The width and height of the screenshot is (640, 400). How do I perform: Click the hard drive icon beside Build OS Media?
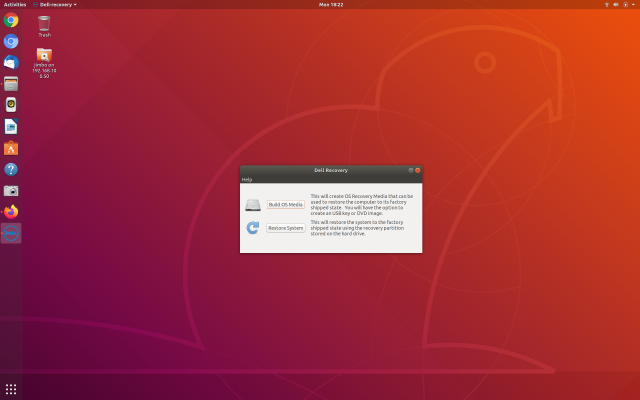pyautogui.click(x=253, y=205)
